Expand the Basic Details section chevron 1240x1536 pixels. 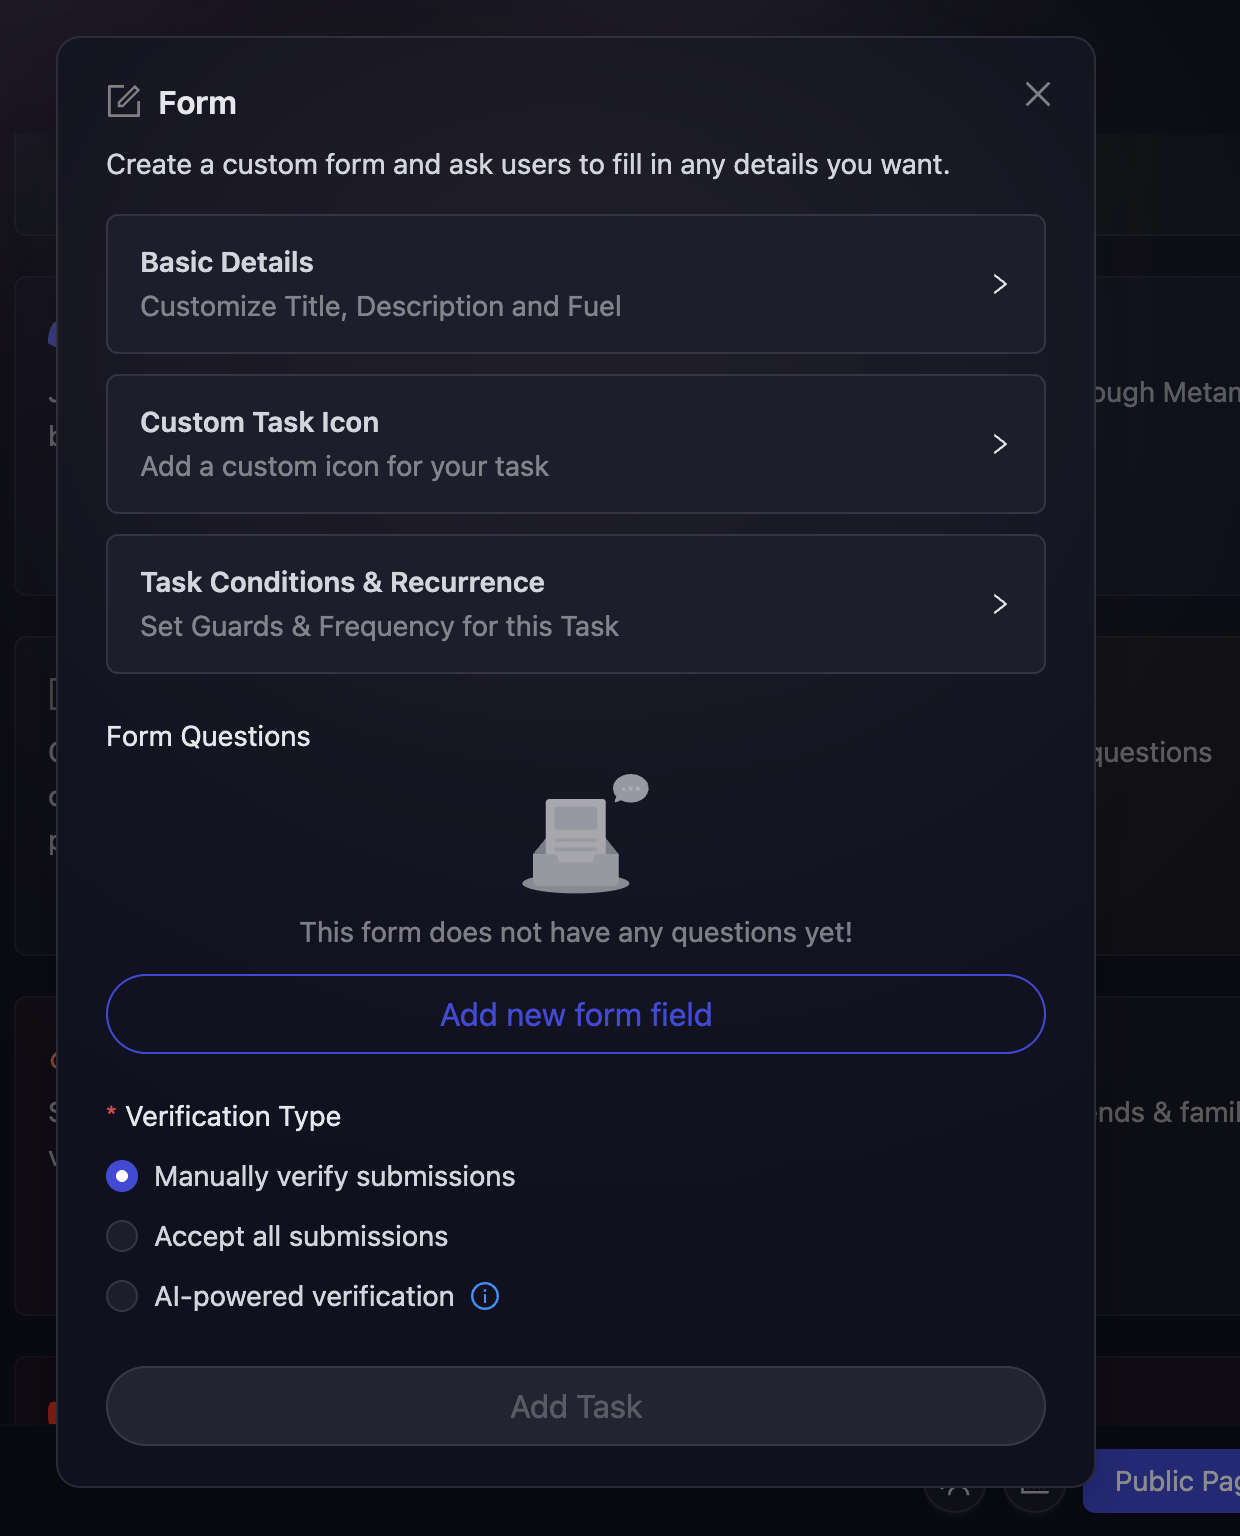[1000, 284]
